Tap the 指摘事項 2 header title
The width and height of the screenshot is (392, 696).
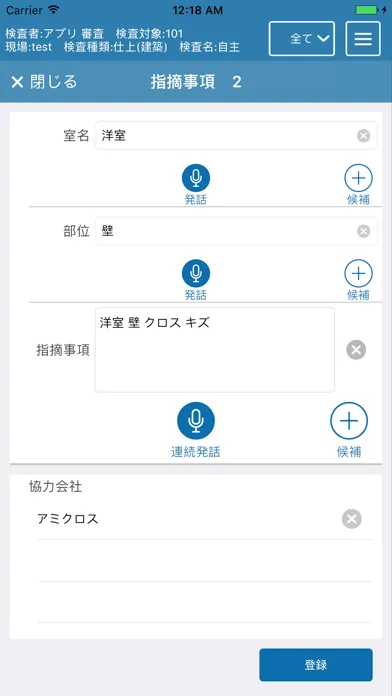[196, 82]
